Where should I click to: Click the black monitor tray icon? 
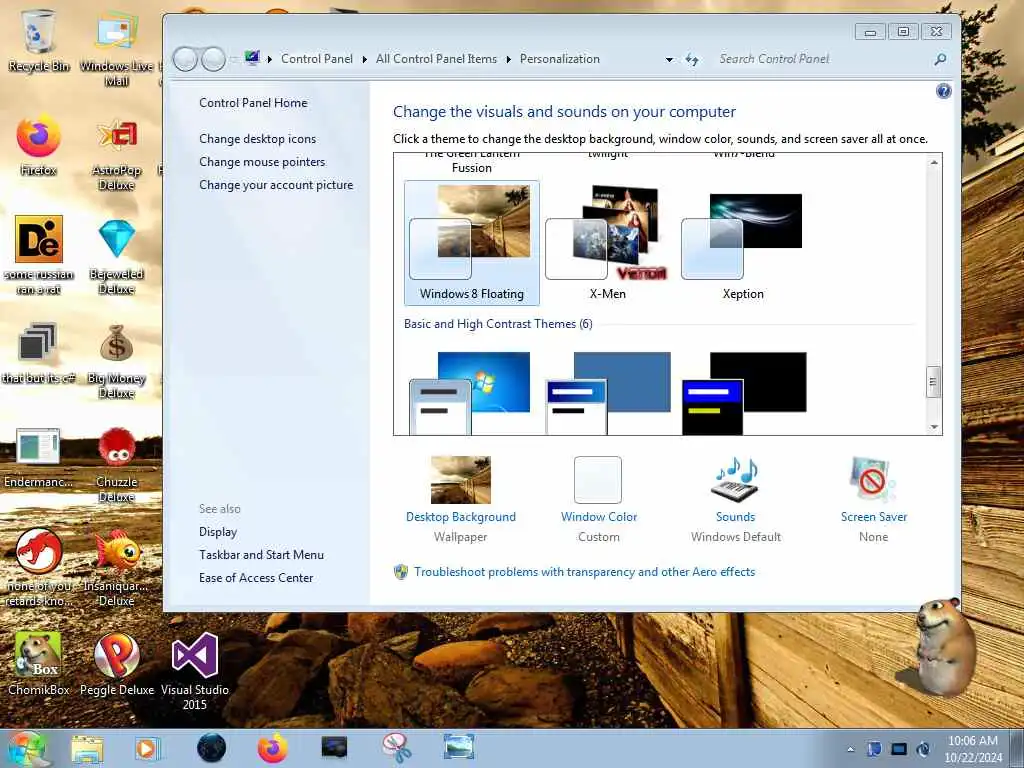point(899,749)
